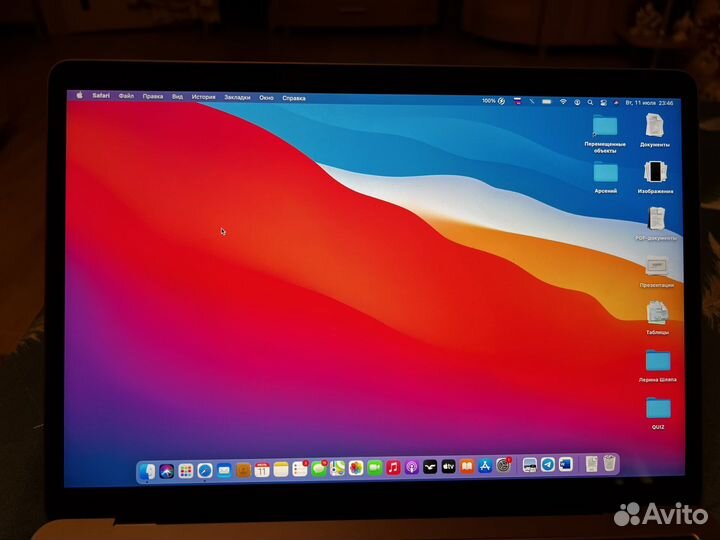
Task: Open the Mail app in the Dock
Action: 224,470
